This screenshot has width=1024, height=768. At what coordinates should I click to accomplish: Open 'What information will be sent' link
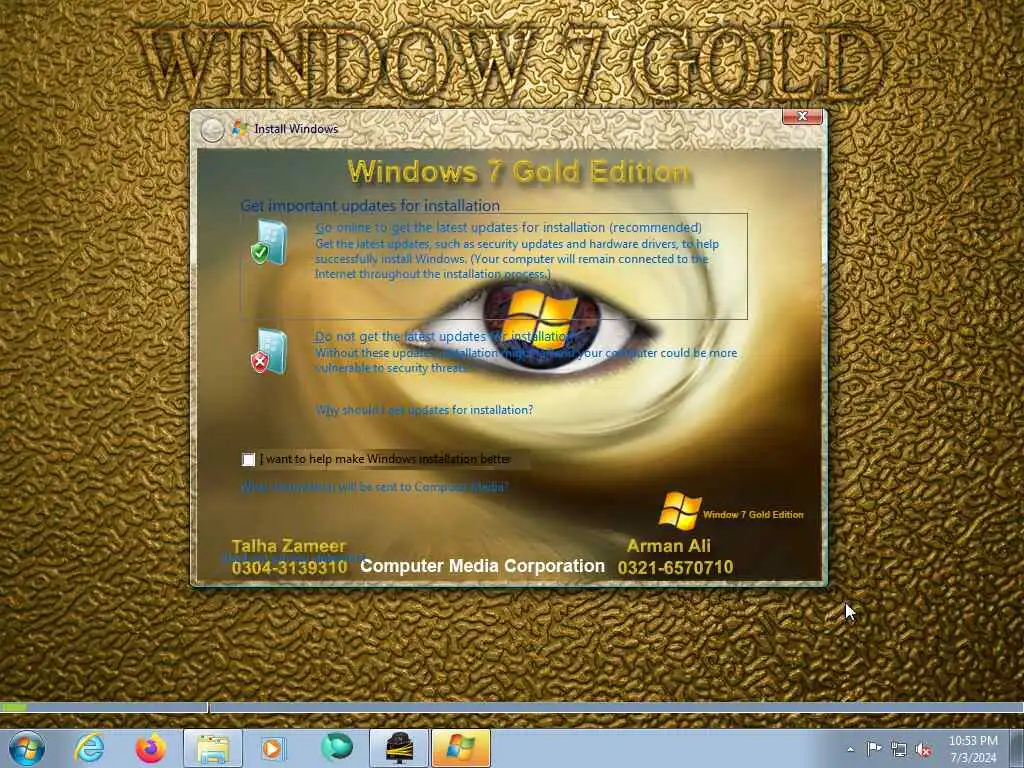[374, 487]
